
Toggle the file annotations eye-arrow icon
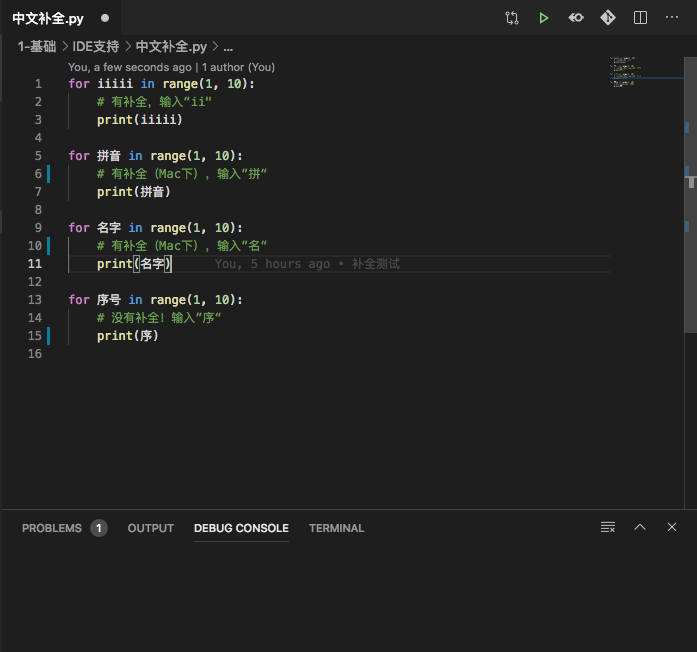click(576, 18)
